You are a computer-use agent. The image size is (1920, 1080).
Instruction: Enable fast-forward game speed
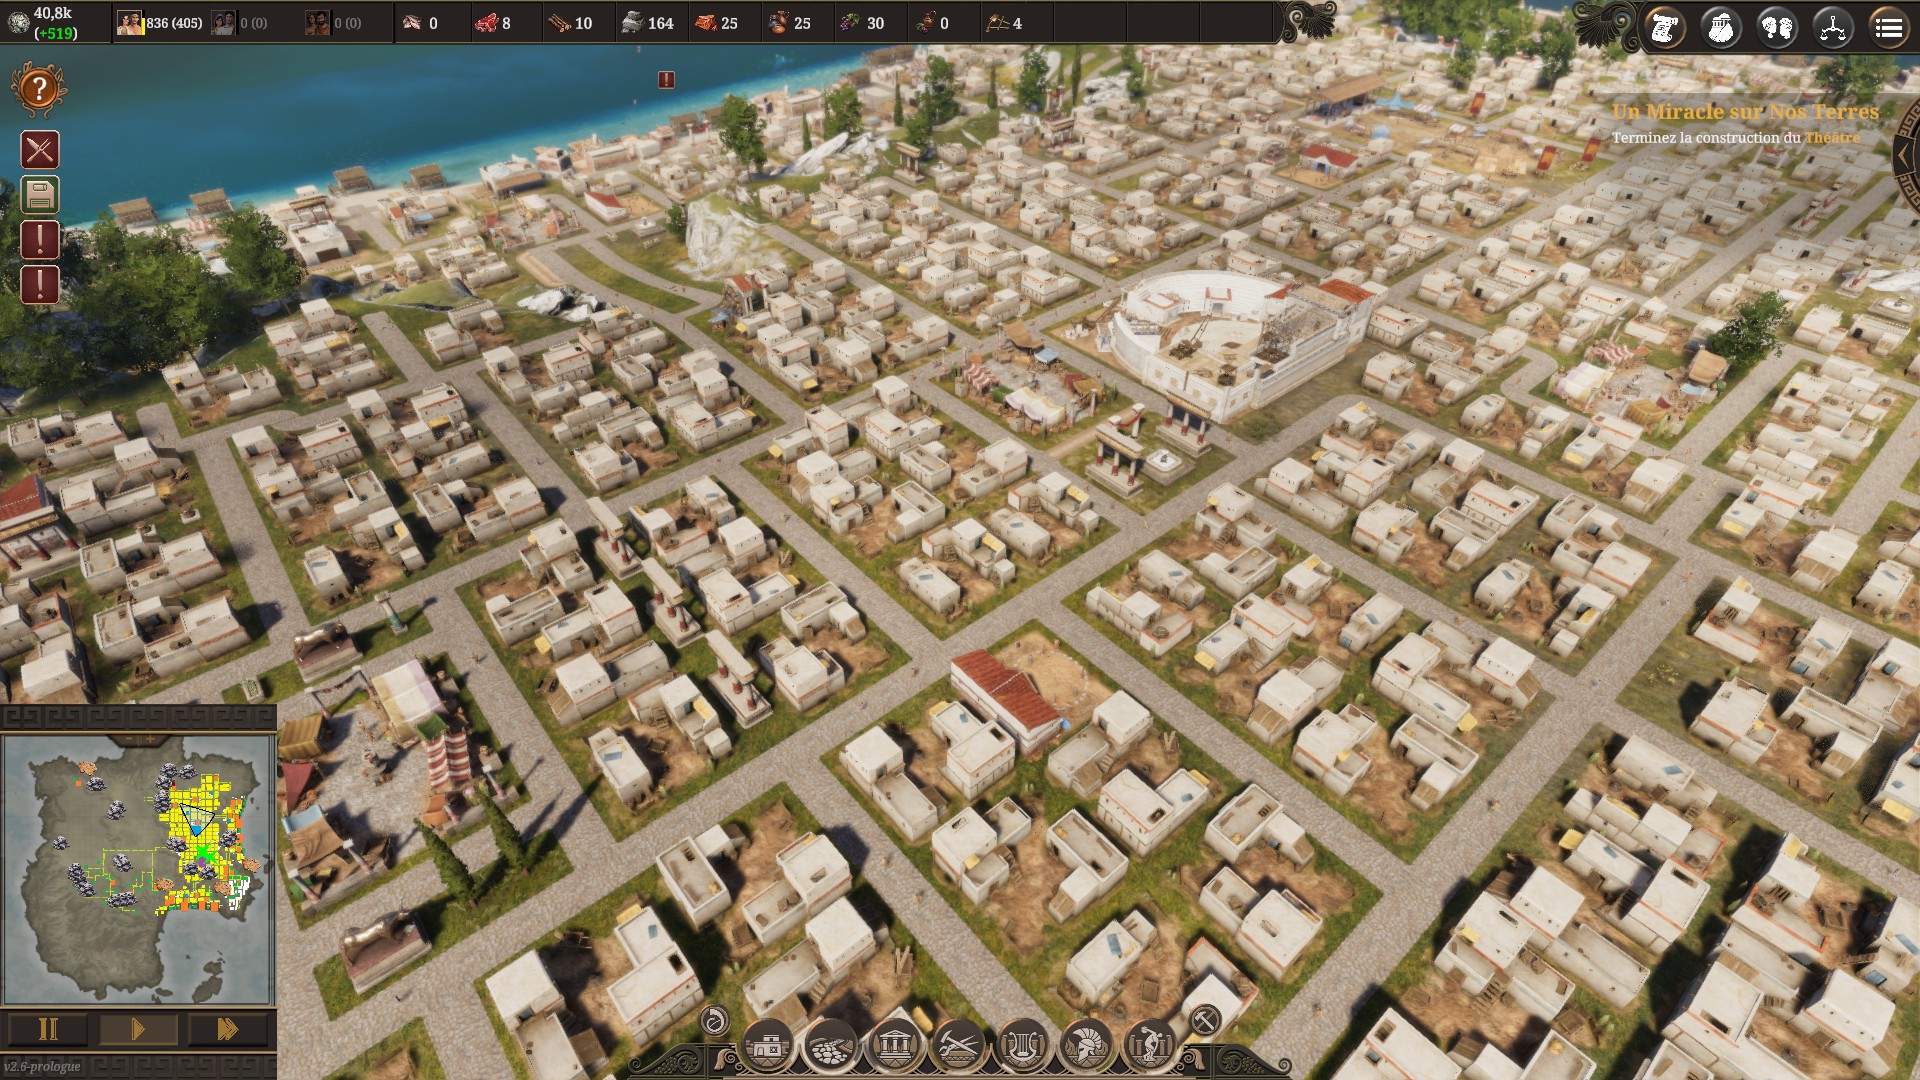[227, 1029]
